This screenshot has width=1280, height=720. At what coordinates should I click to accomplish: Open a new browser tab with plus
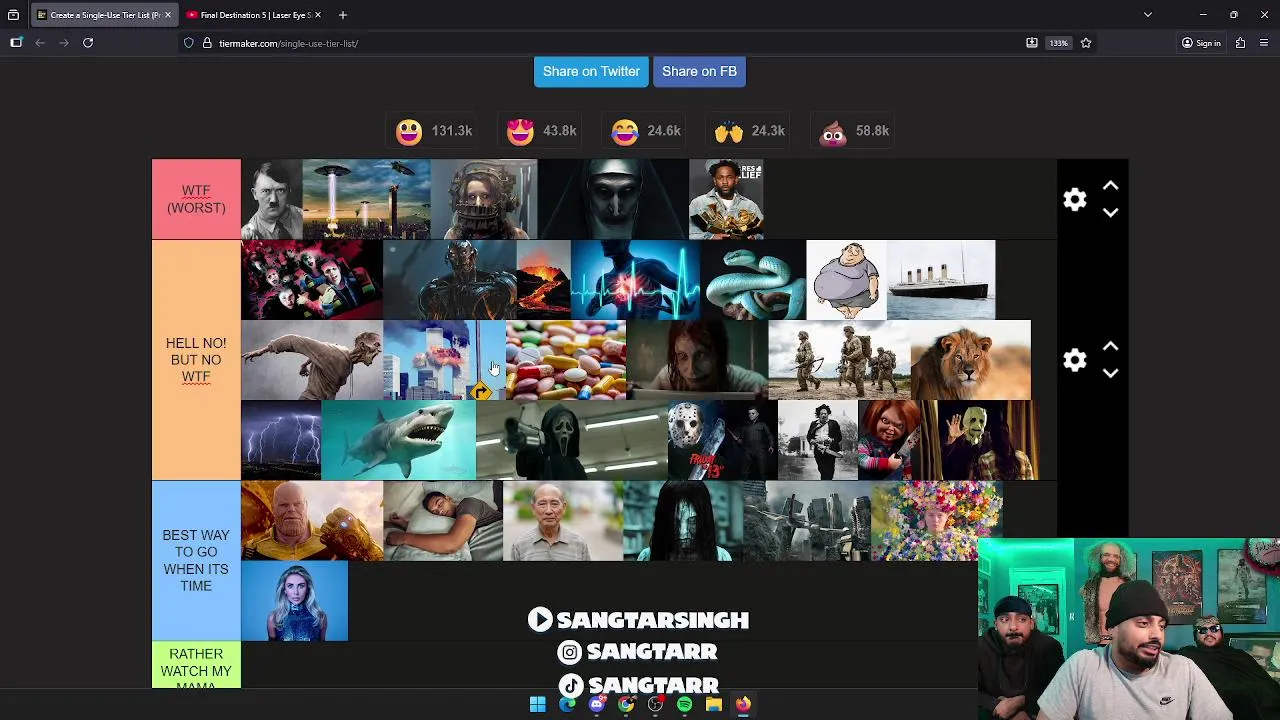tap(342, 15)
